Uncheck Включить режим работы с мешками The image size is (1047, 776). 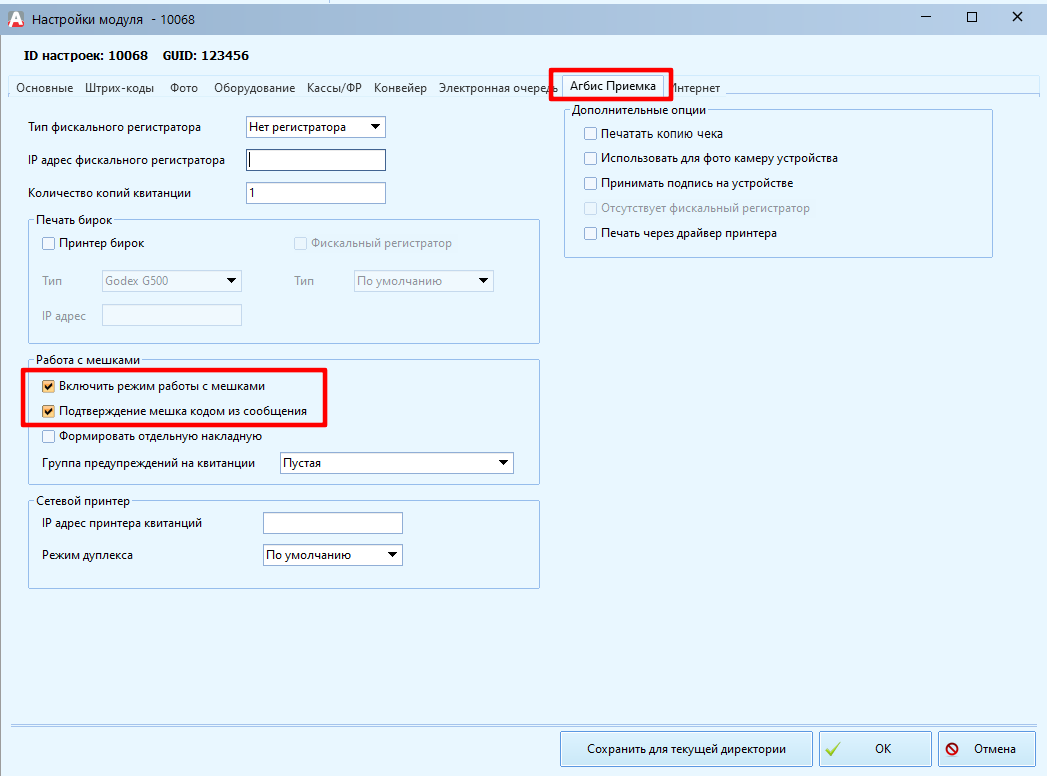click(x=48, y=387)
